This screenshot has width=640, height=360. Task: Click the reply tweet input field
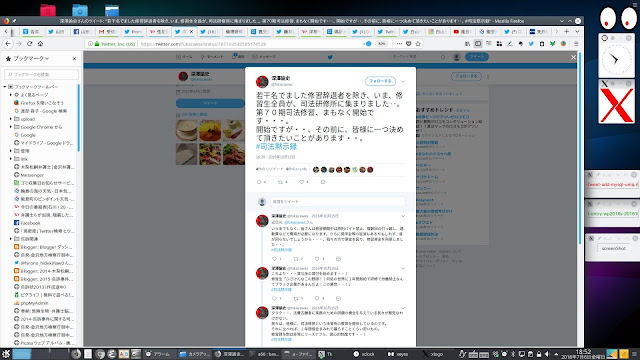coord(338,202)
